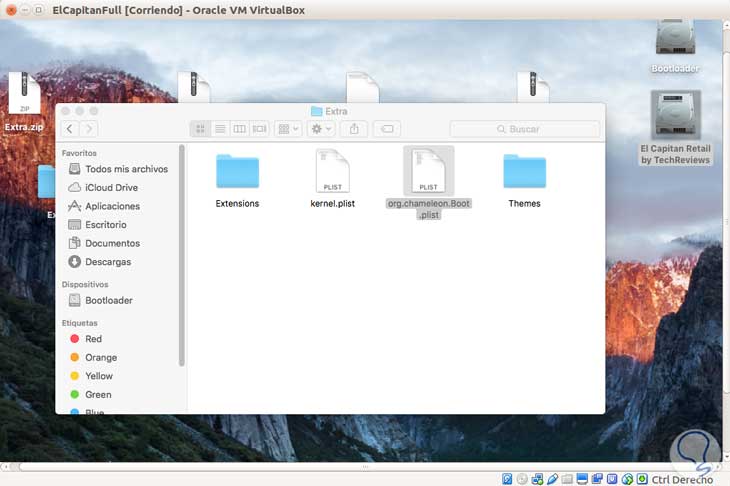This screenshot has height=486, width=730.
Task: Click VirtualBox optical disk indicator
Action: click(x=522, y=479)
